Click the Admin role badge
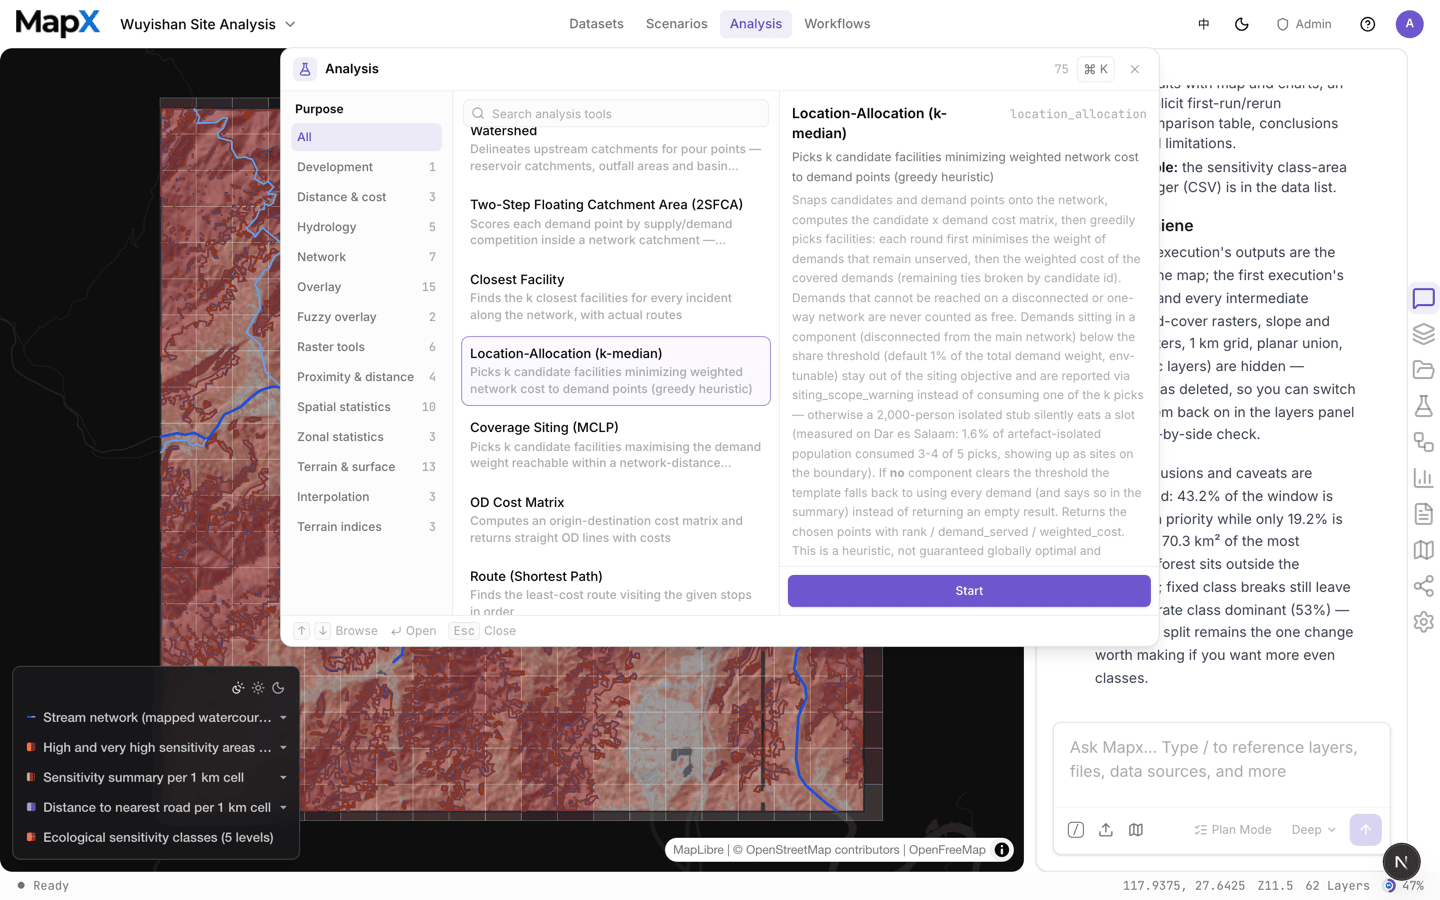 (1304, 24)
